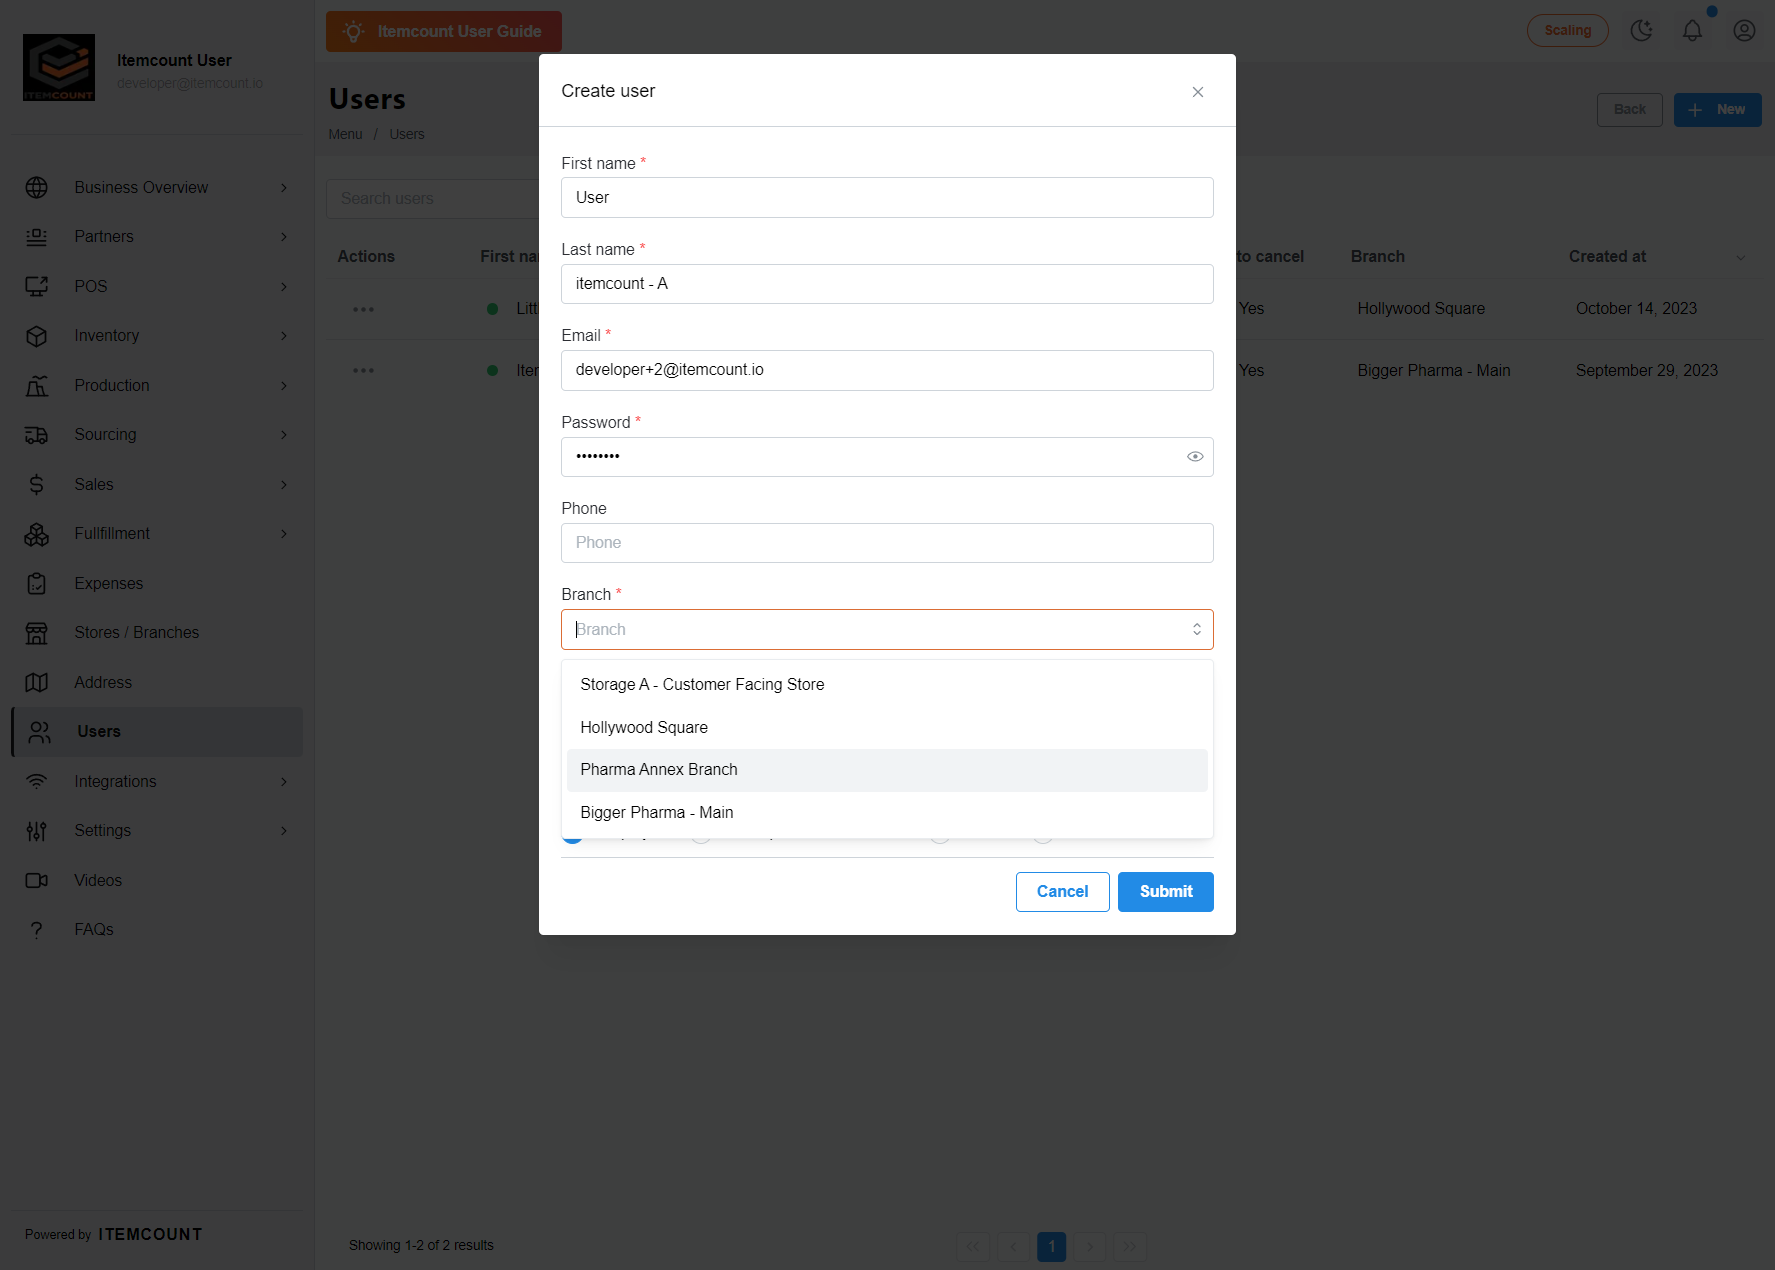The height and width of the screenshot is (1270, 1775).
Task: Pick Pharma Annex Branch option
Action: click(x=887, y=770)
